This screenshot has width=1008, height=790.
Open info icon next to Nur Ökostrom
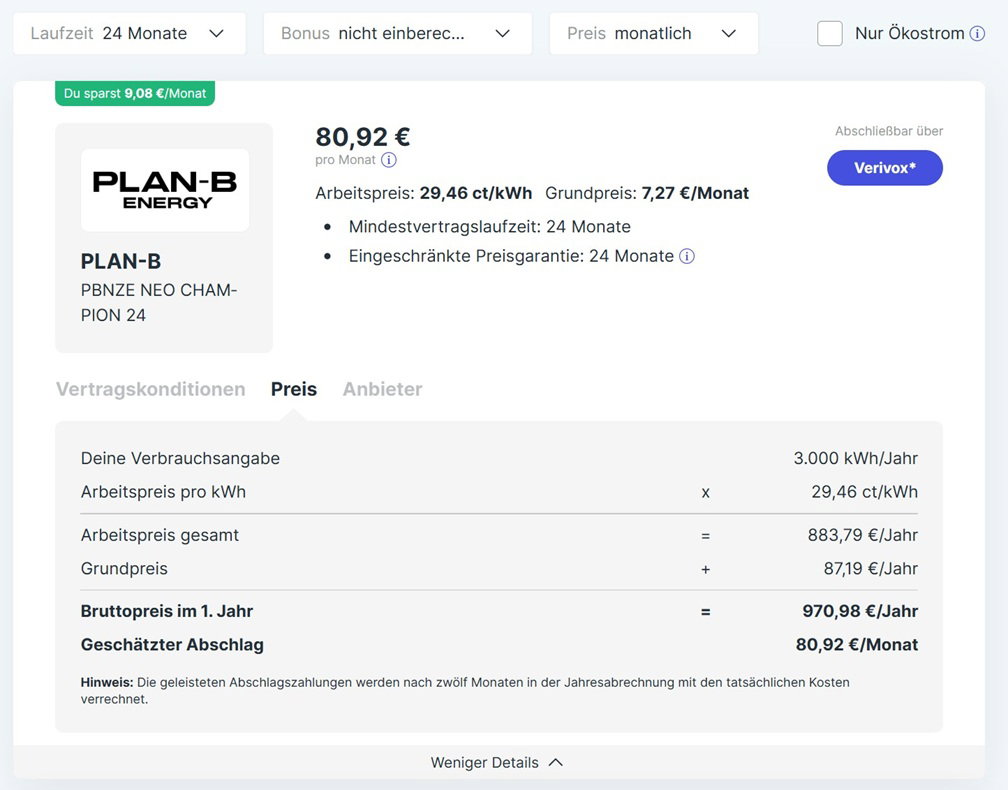click(977, 33)
